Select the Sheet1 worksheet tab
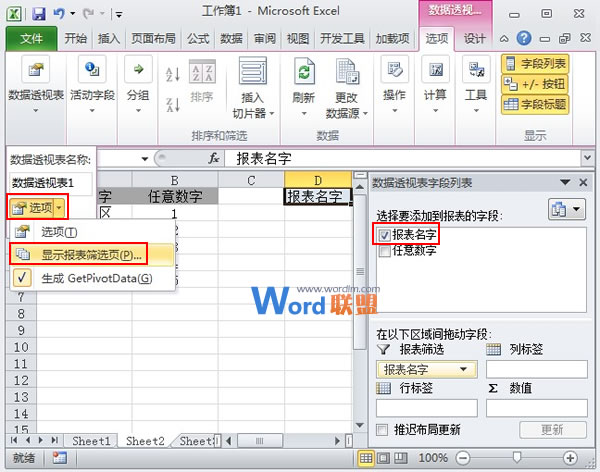The height and width of the screenshot is (472, 600). pyautogui.click(x=92, y=441)
